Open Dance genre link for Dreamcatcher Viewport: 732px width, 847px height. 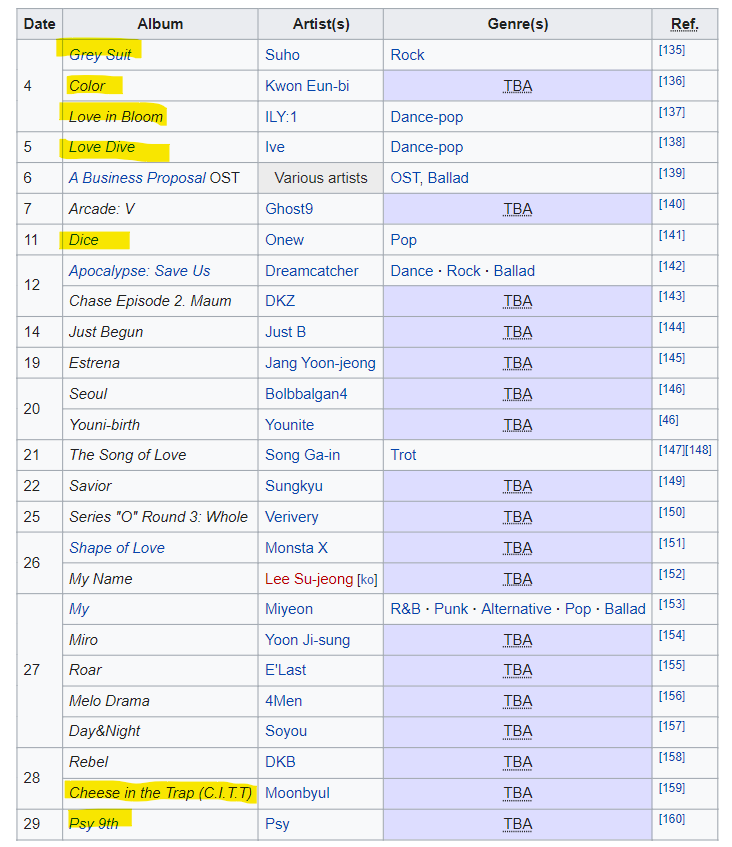pyautogui.click(x=412, y=271)
